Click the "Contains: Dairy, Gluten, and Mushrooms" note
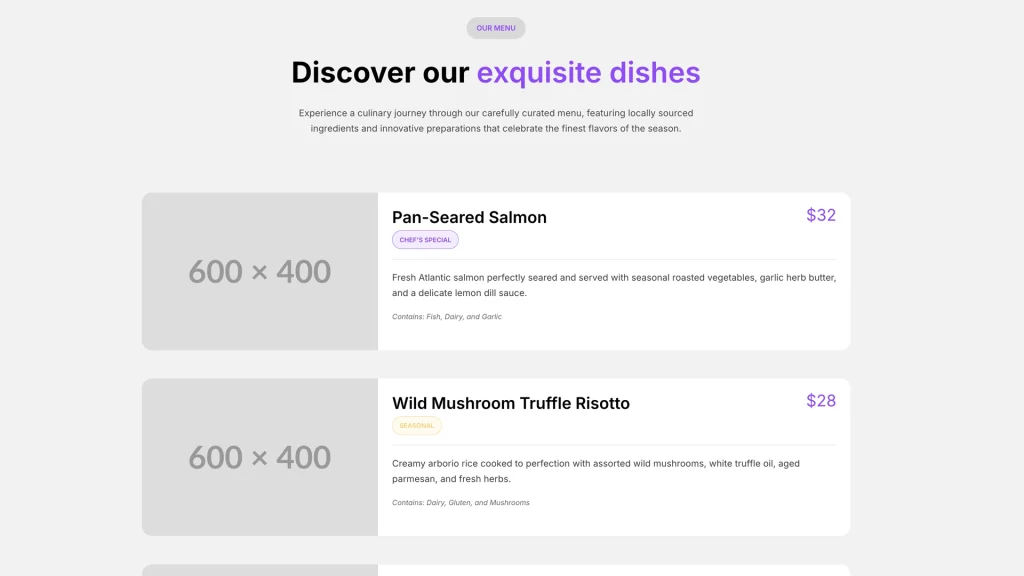 point(461,503)
